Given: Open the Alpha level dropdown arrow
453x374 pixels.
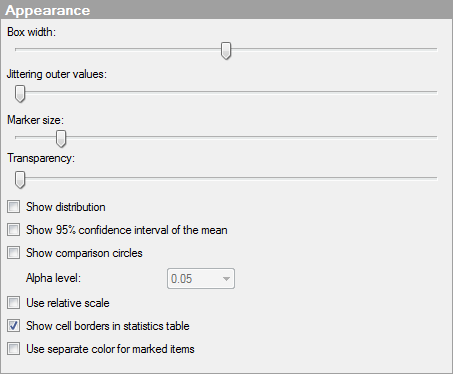Looking at the screenshot, I should (226, 279).
